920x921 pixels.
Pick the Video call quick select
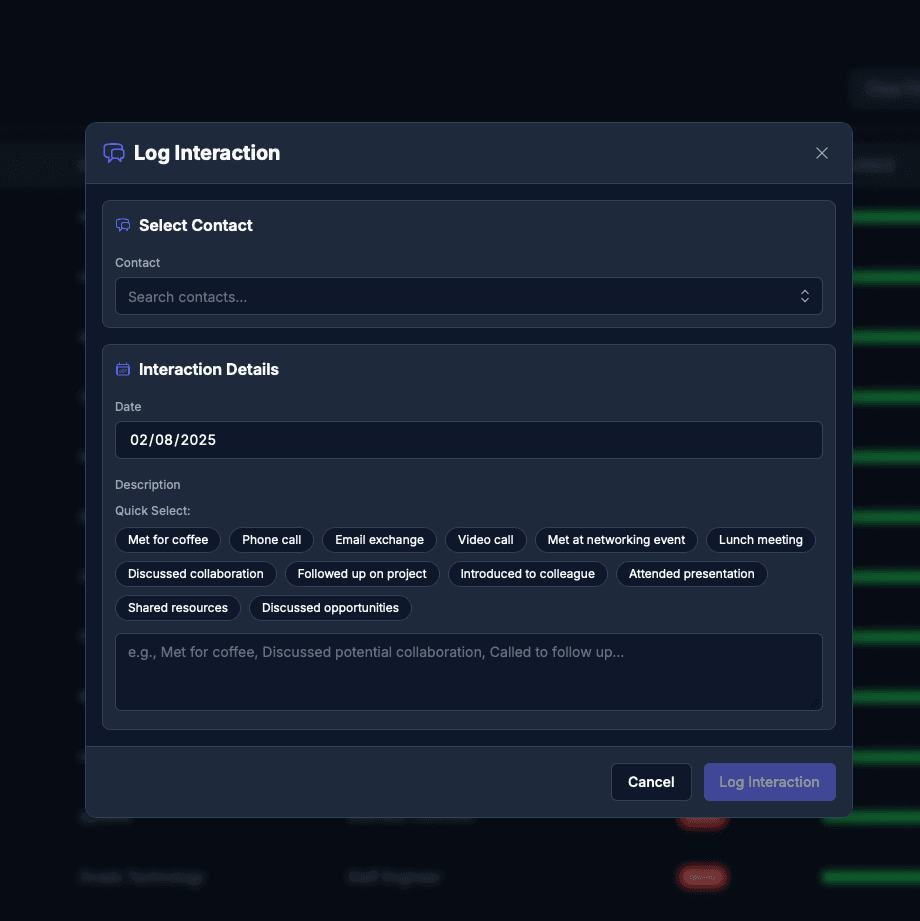pos(485,540)
